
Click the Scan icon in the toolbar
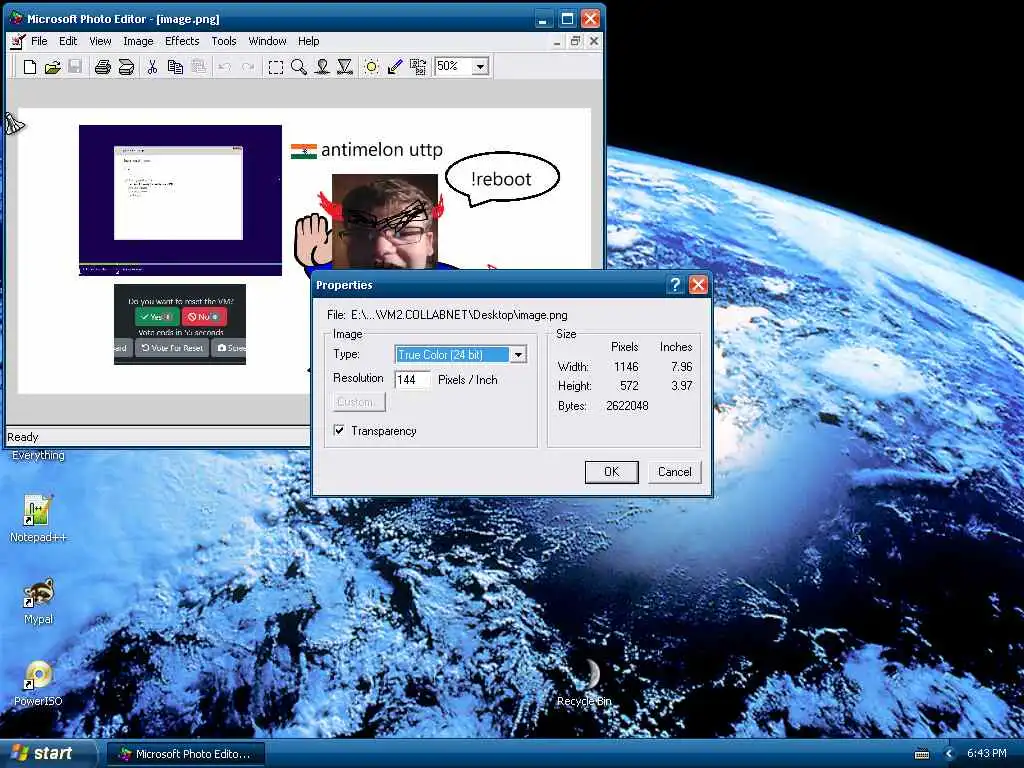pyautogui.click(x=126, y=67)
